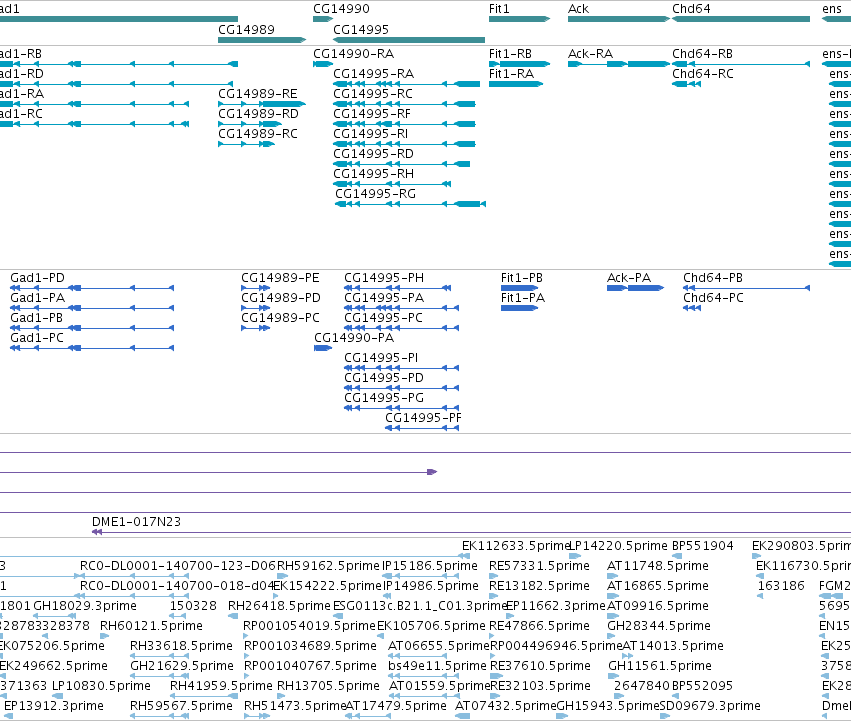851x721 pixels.
Task: Select EST GH18029.3prime
Action: [x=85, y=606]
